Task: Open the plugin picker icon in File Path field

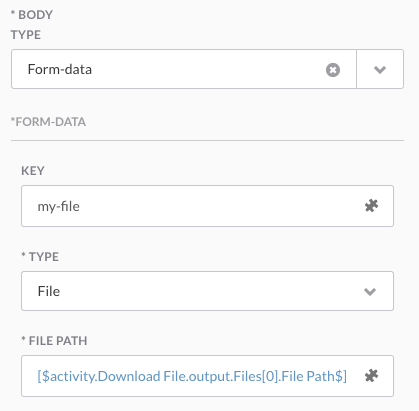Action: [371, 376]
